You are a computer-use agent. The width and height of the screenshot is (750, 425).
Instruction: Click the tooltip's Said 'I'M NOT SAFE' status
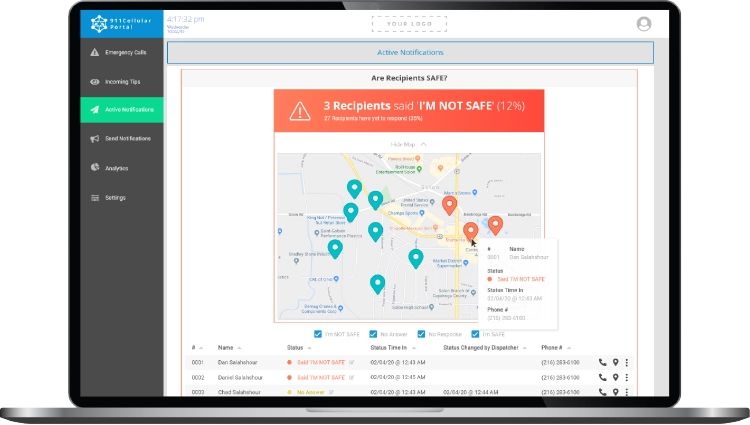point(521,279)
